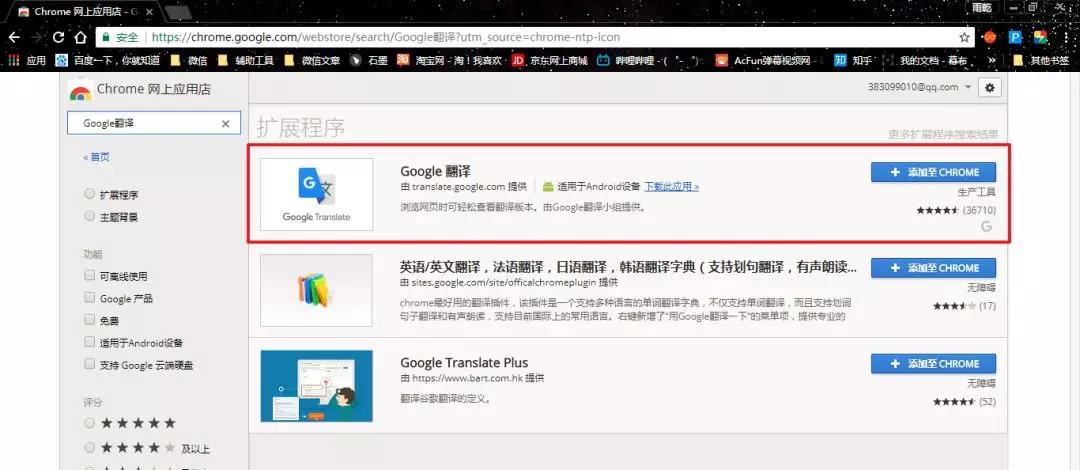Expand the hidden bookmarks chevron
Screen dimensions: 1080x470
992,61
